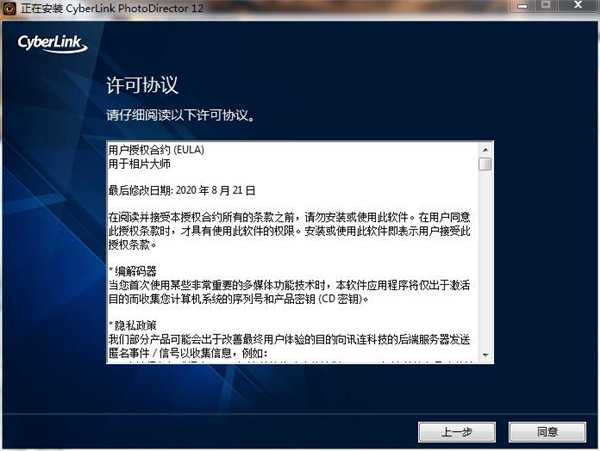600x451 pixels.
Task: Click the 最后修改日期 2020 年 8 月 21 日 line
Action: [182, 190]
